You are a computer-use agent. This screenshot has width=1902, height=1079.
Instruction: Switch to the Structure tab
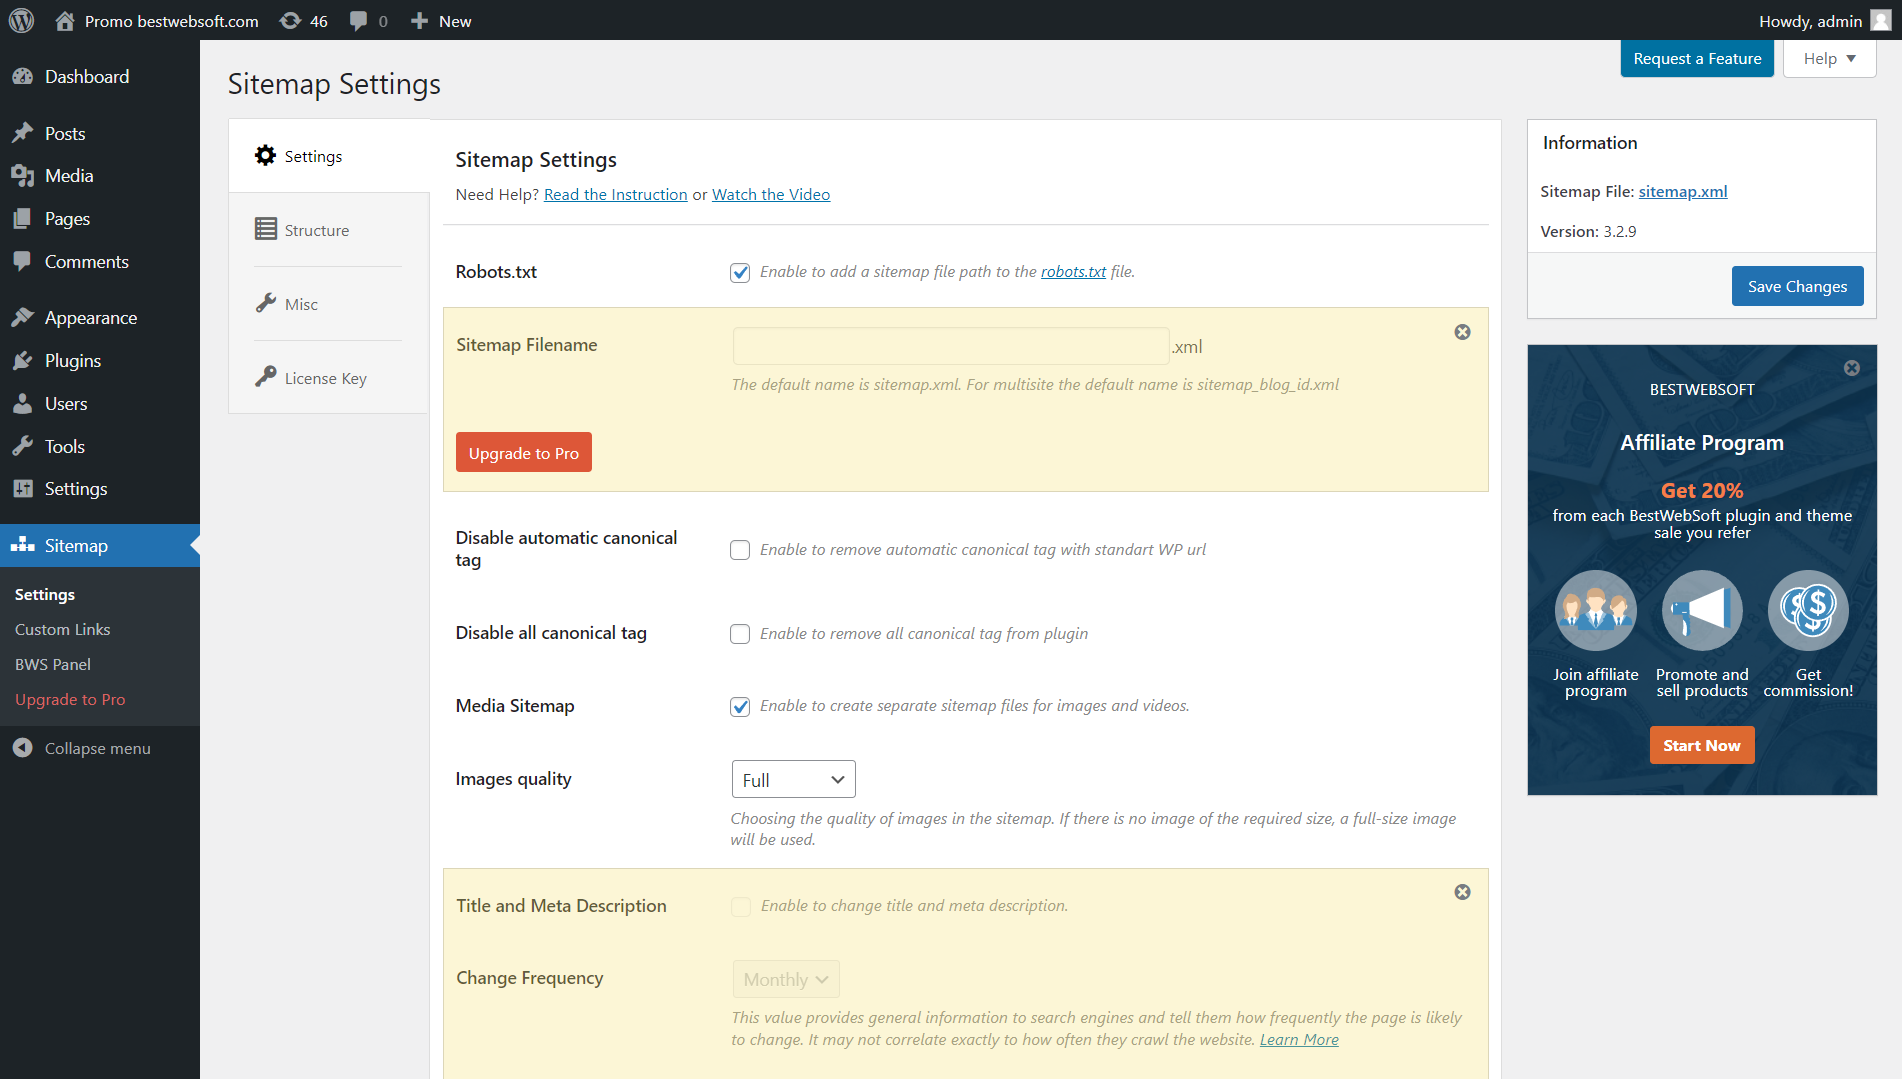click(x=316, y=229)
